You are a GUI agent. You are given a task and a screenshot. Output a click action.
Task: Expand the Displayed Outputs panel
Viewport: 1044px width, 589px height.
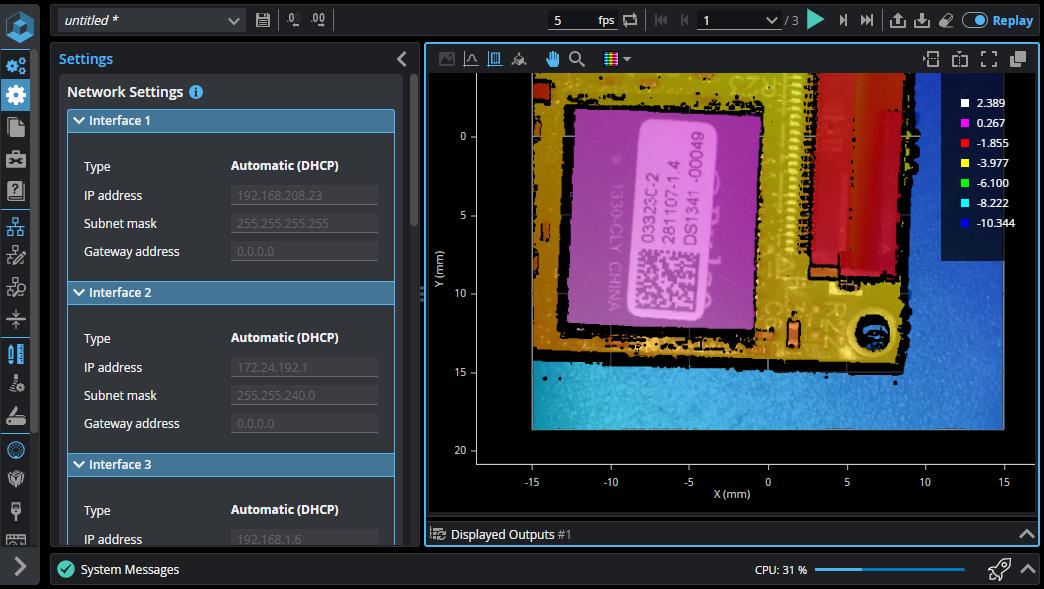[x=1026, y=534]
